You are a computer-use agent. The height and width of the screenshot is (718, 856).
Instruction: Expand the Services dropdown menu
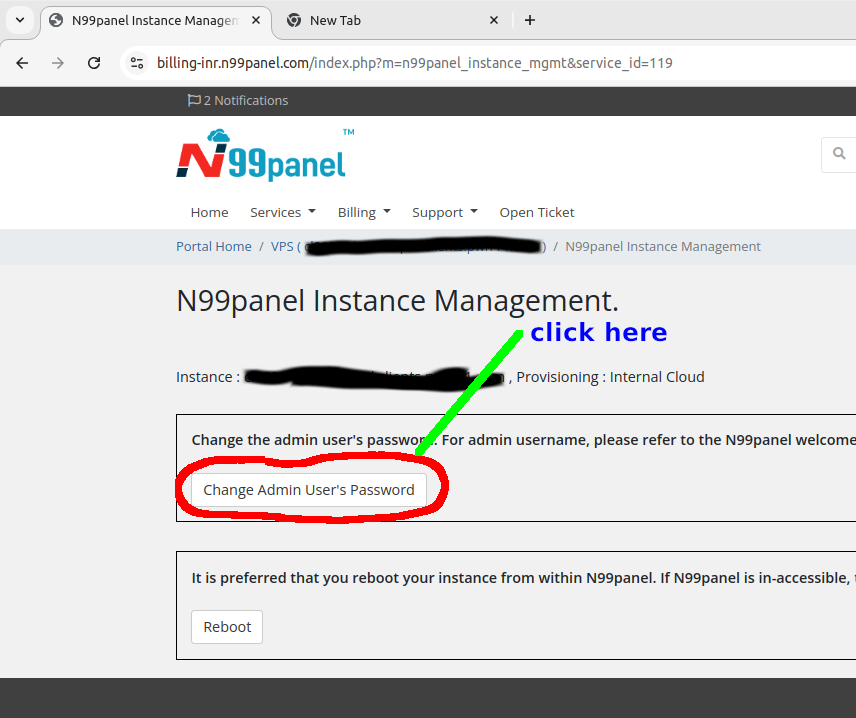click(x=282, y=212)
